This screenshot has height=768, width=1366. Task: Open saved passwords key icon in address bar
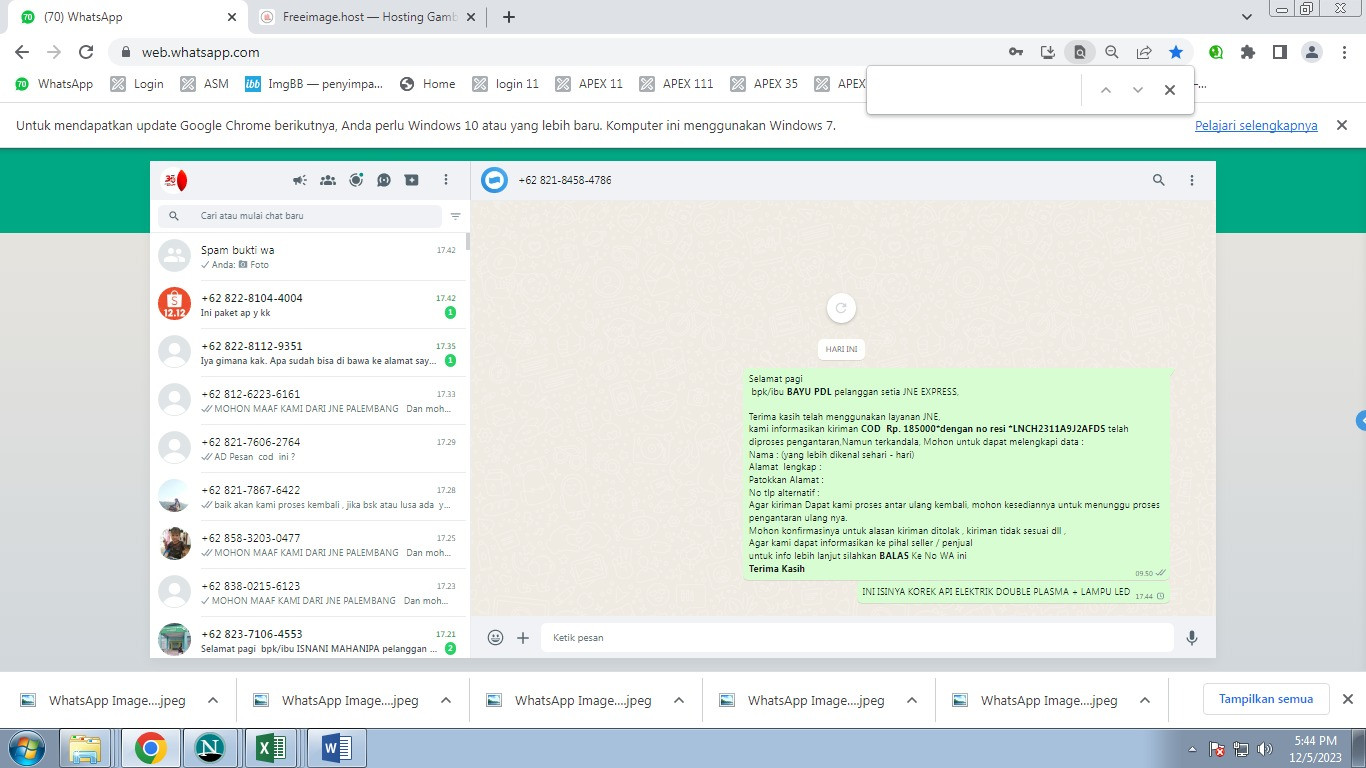[1016, 52]
